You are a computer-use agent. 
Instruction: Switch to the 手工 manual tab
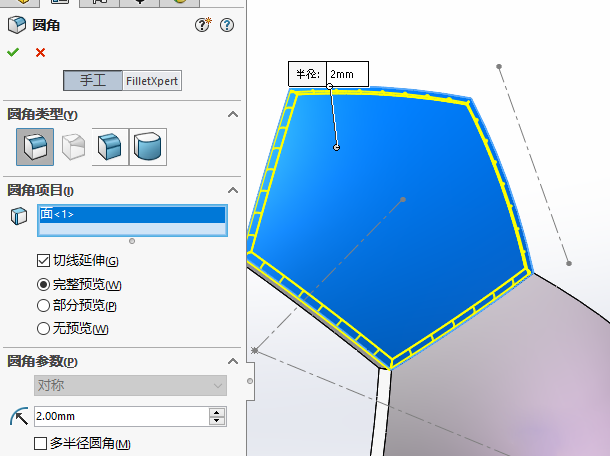pos(94,81)
